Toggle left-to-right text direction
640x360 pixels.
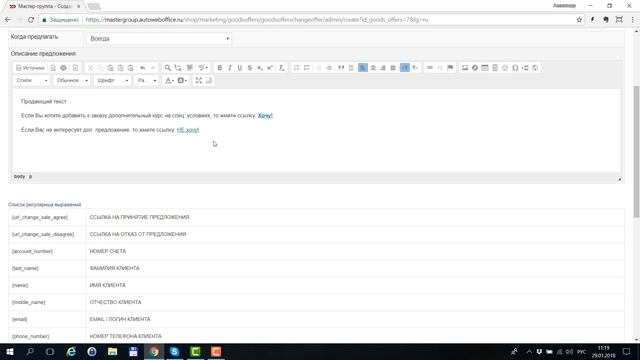pyautogui.click(x=404, y=68)
